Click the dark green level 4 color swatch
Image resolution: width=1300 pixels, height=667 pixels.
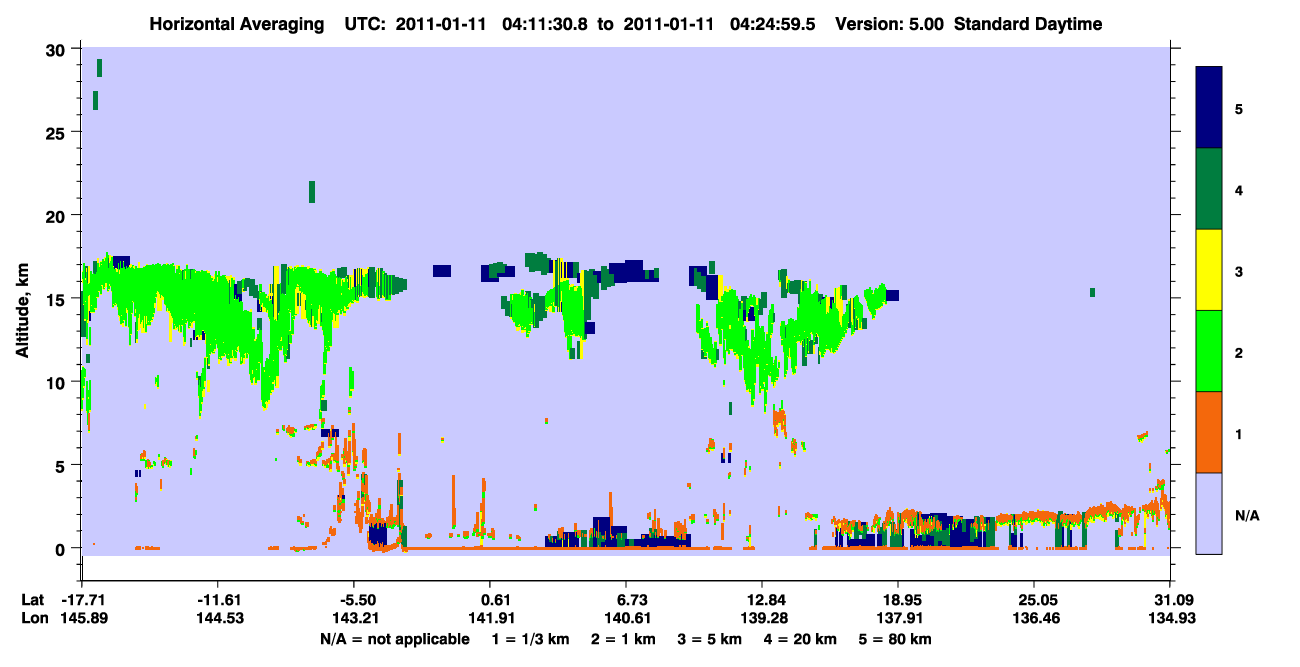click(x=1209, y=189)
